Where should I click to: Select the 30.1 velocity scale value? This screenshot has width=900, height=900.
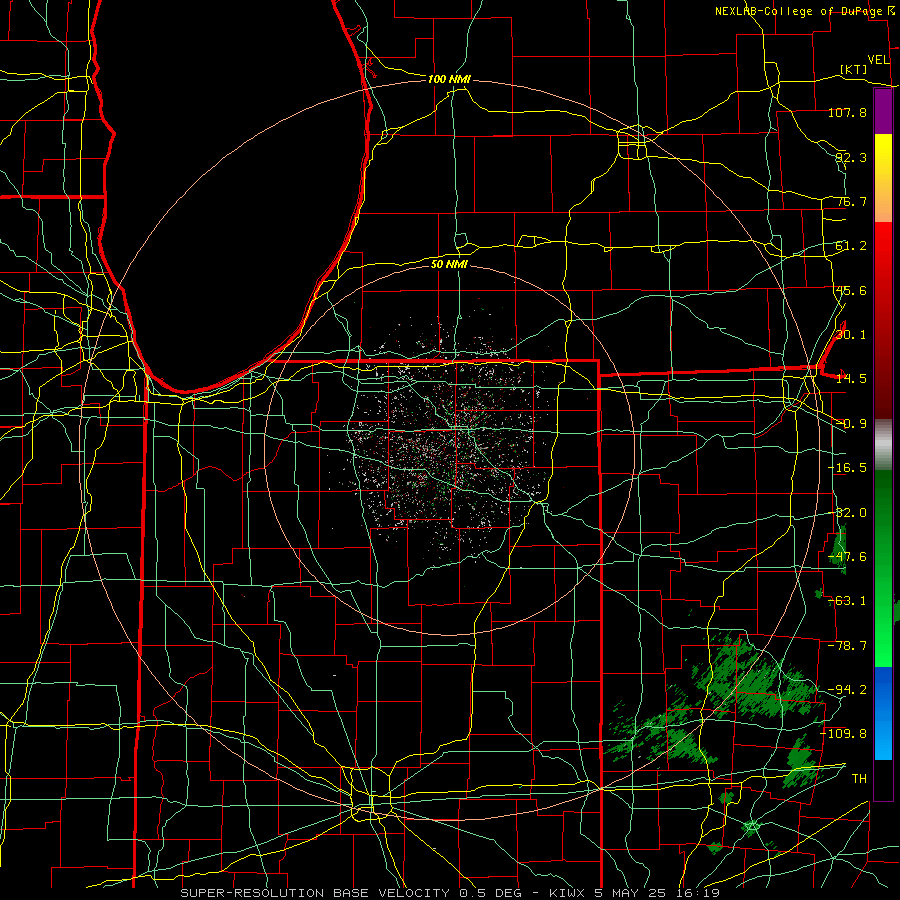[x=851, y=335]
